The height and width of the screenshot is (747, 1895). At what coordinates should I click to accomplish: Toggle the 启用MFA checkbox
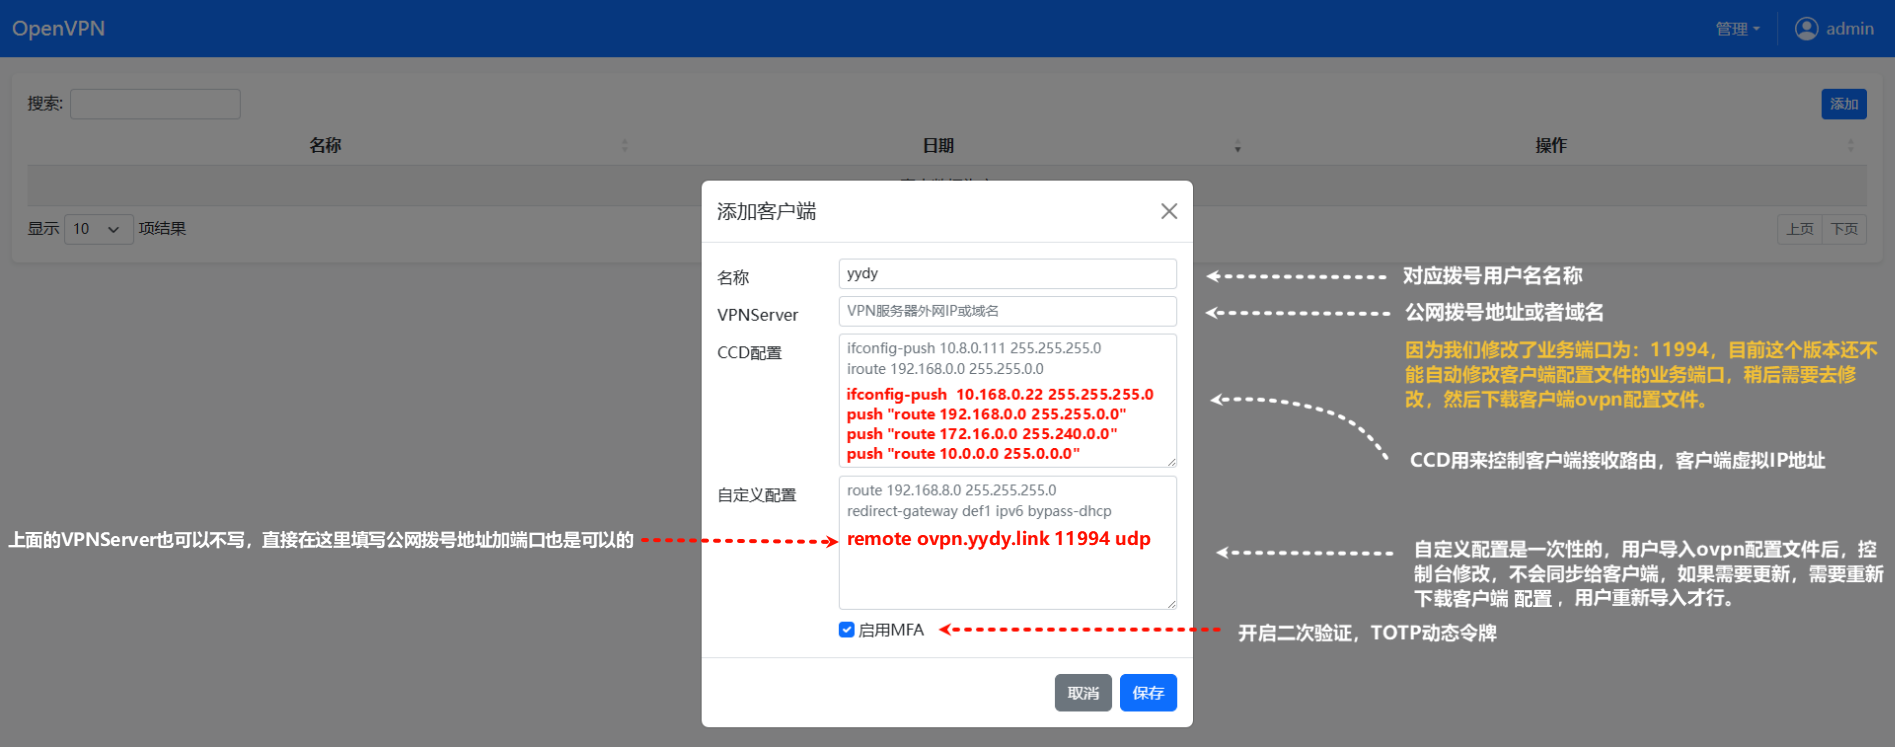pos(847,630)
